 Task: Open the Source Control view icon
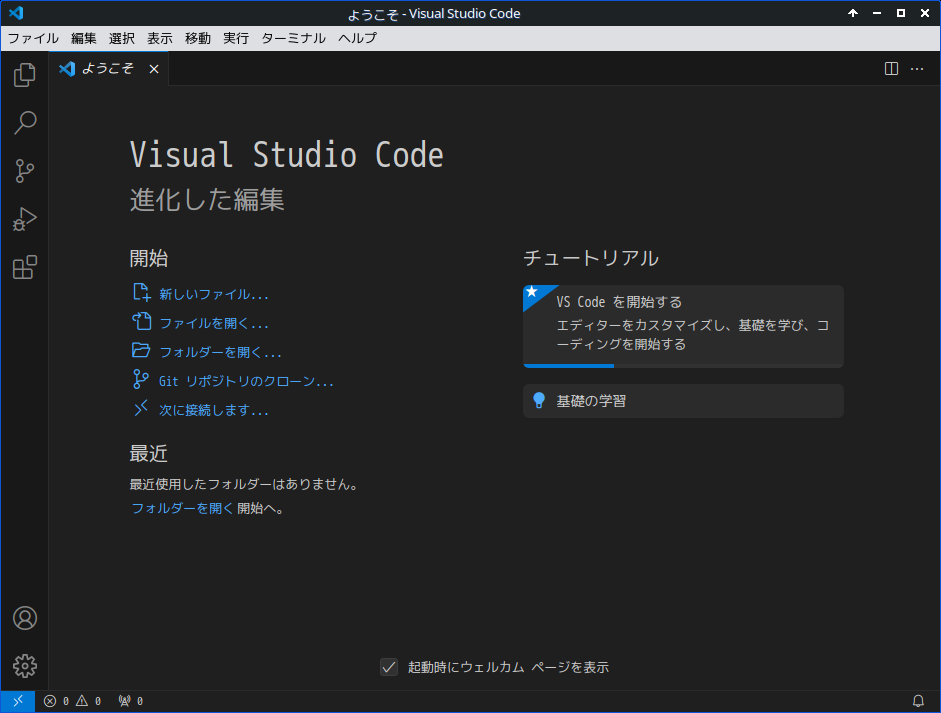25,171
